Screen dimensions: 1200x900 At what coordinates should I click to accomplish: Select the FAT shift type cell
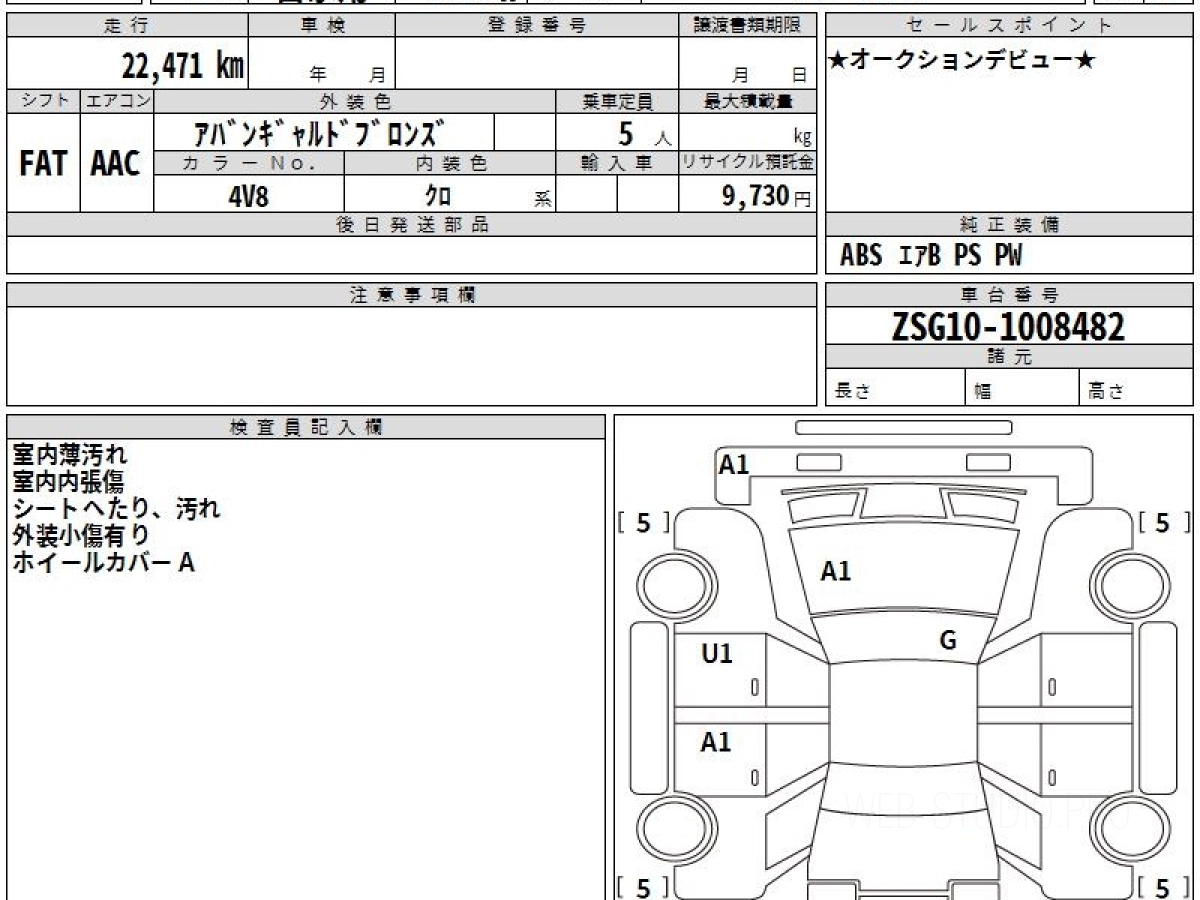tap(43, 163)
